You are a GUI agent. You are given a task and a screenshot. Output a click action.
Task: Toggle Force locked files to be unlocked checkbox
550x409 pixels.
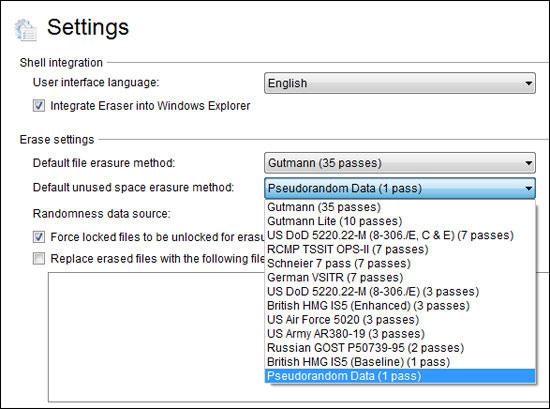tap(39, 237)
